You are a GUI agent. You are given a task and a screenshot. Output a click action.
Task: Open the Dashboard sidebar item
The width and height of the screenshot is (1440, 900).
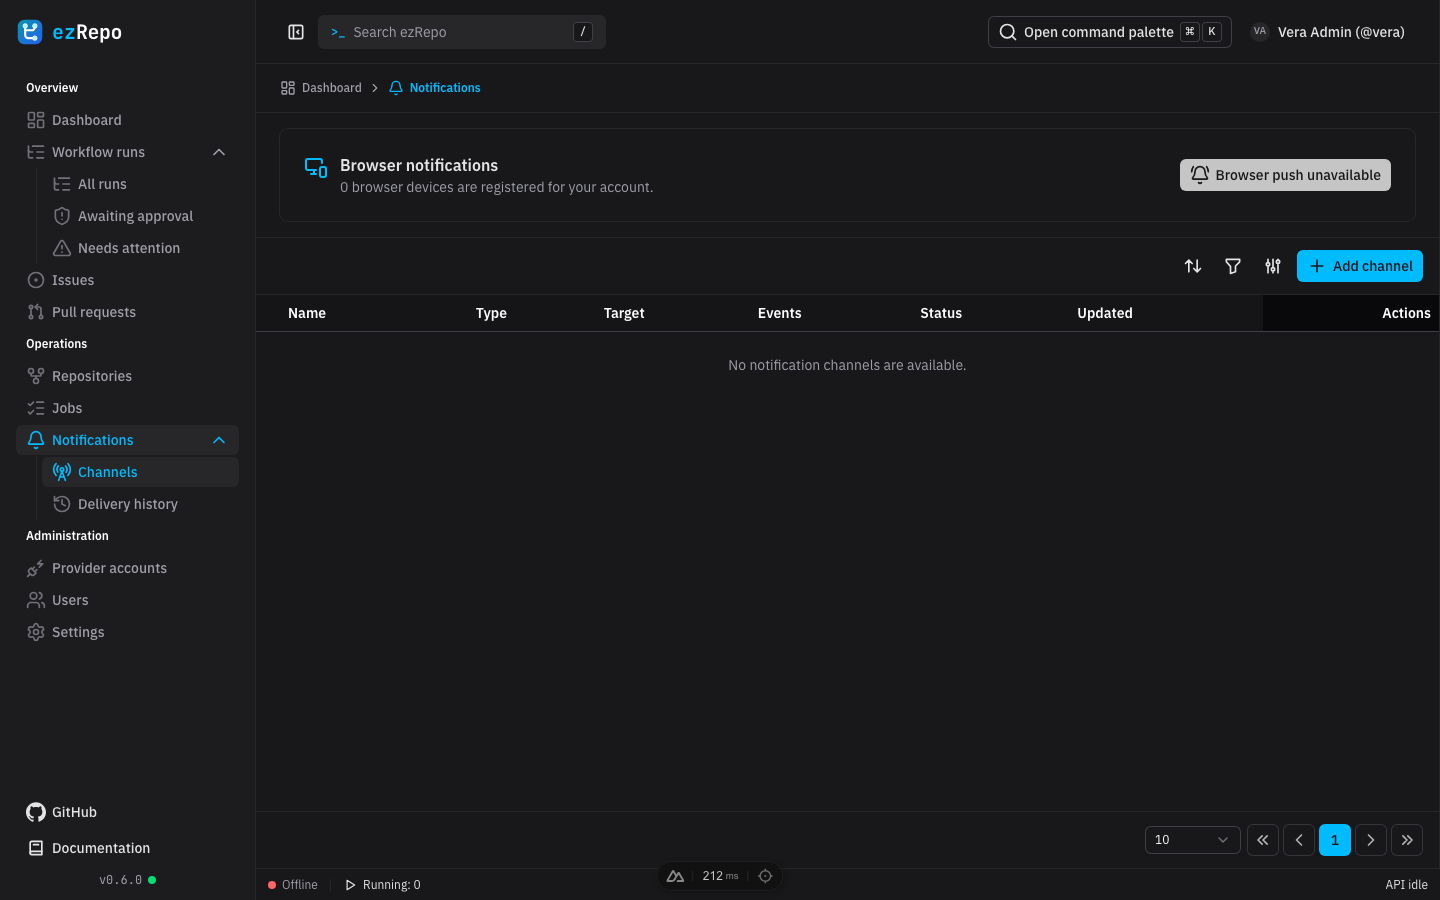[127, 120]
